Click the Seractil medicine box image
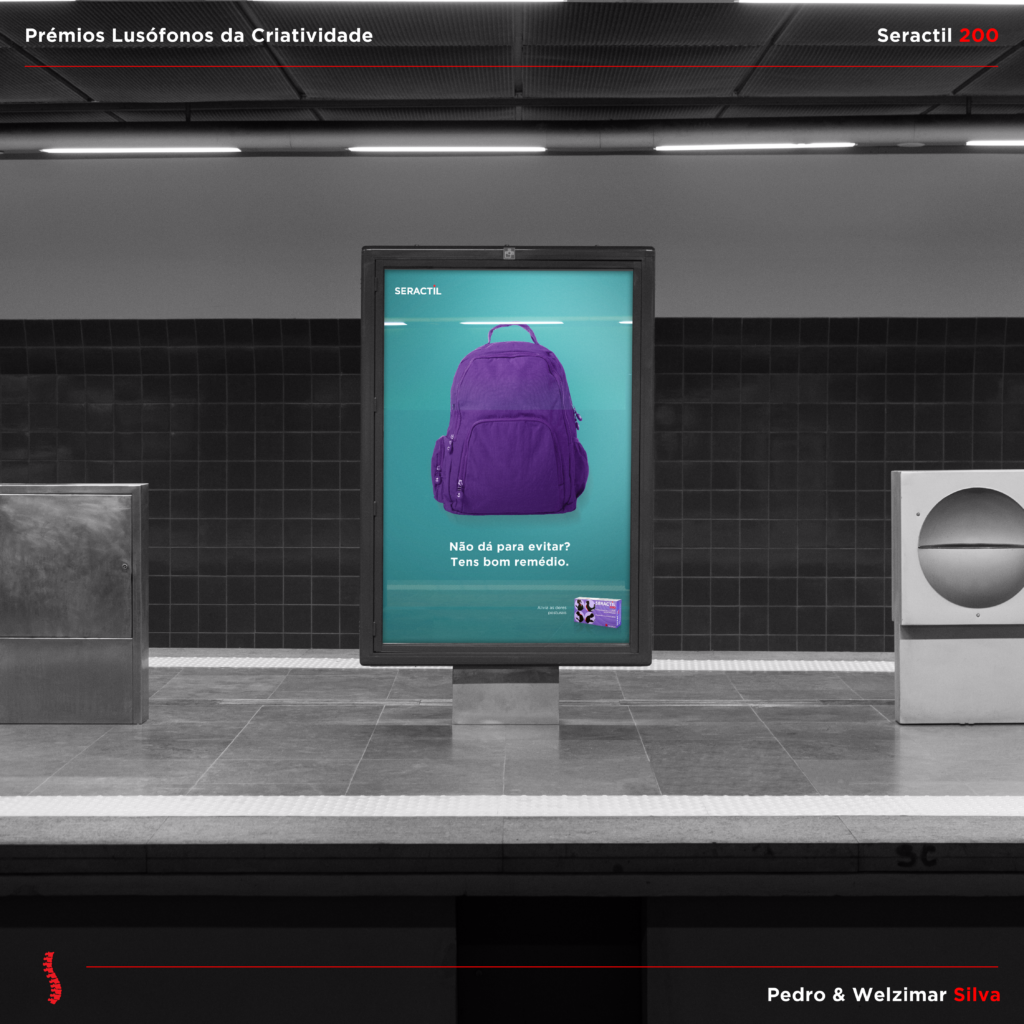 coord(597,612)
